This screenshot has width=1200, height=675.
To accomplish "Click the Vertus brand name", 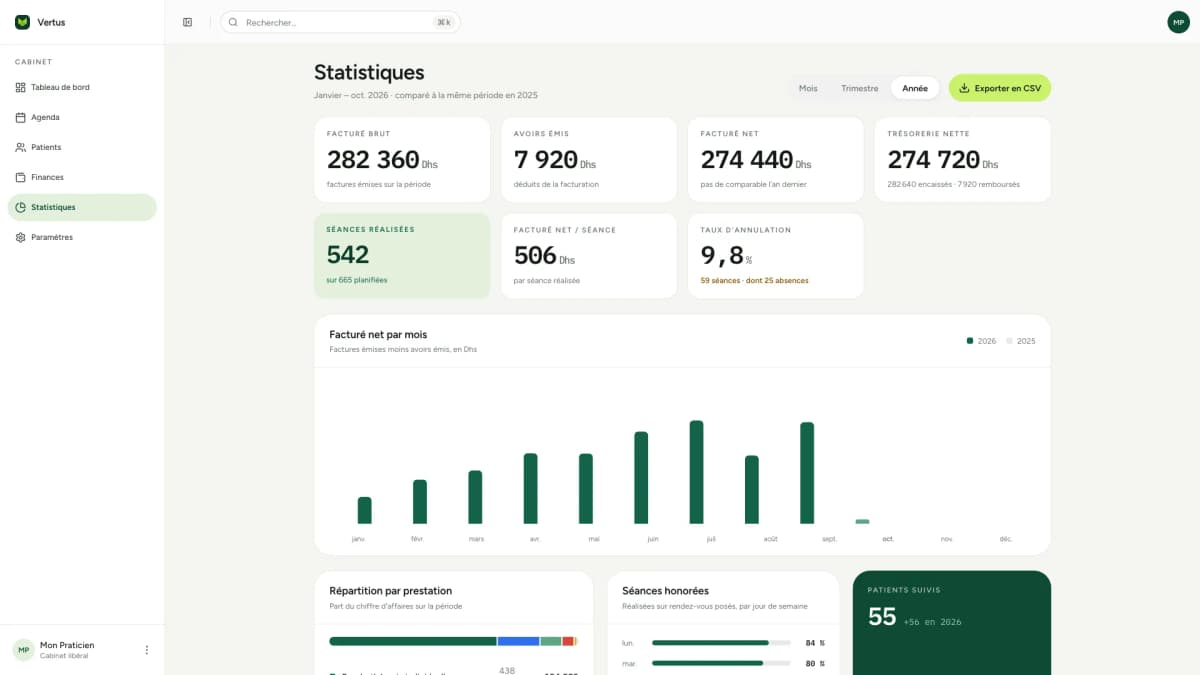I will tap(52, 22).
